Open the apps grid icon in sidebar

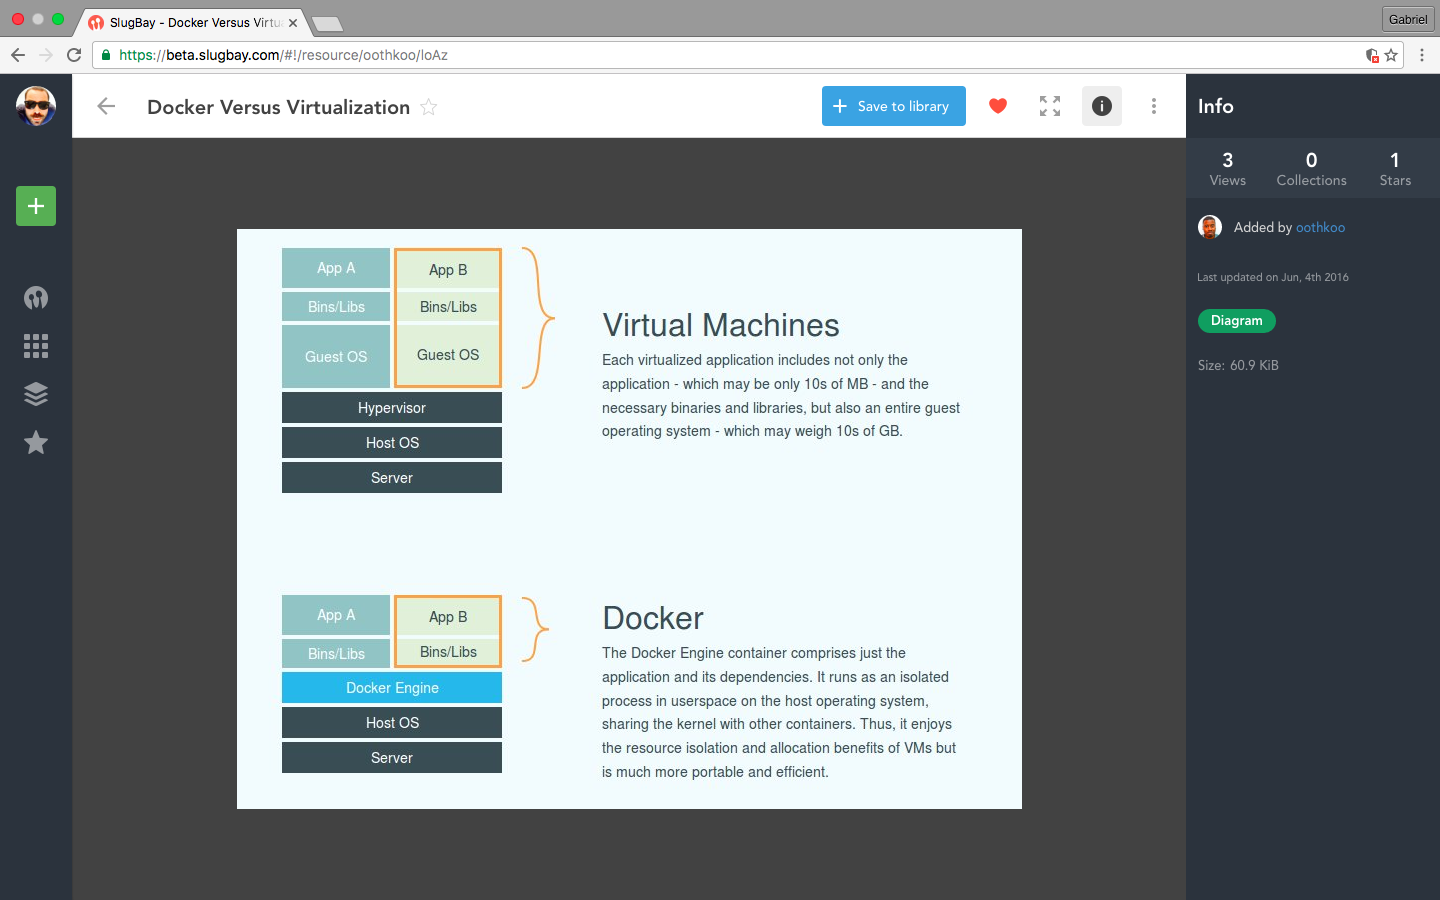[x=36, y=346]
